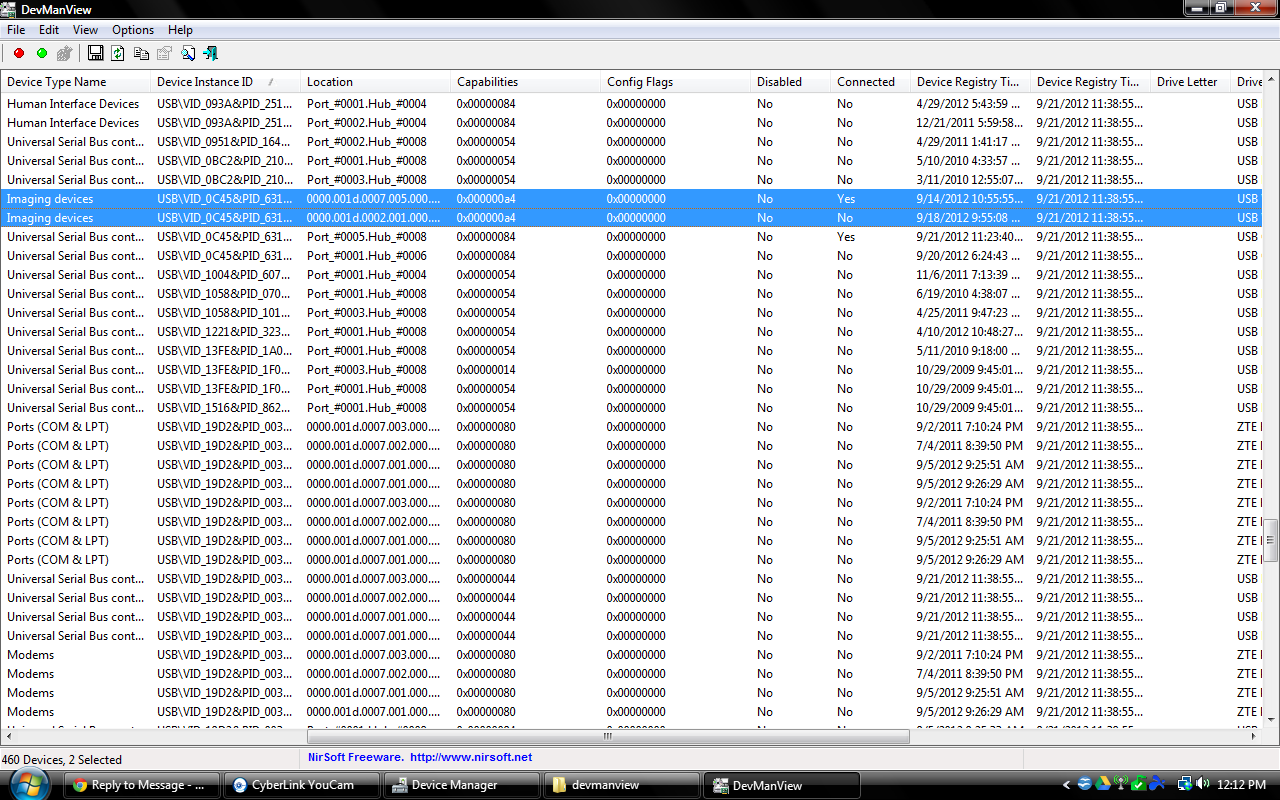Open the Options menu
This screenshot has height=800, width=1280.
click(x=133, y=30)
